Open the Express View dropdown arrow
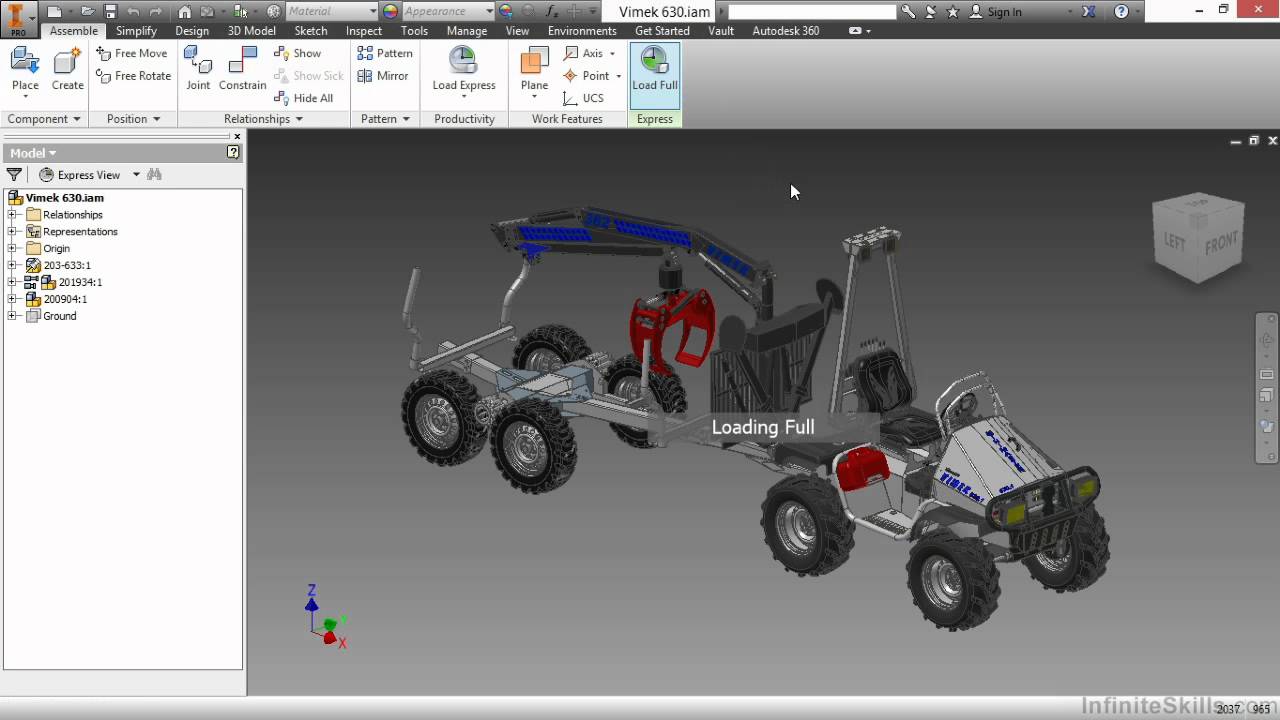Viewport: 1280px width, 720px height. (x=136, y=175)
